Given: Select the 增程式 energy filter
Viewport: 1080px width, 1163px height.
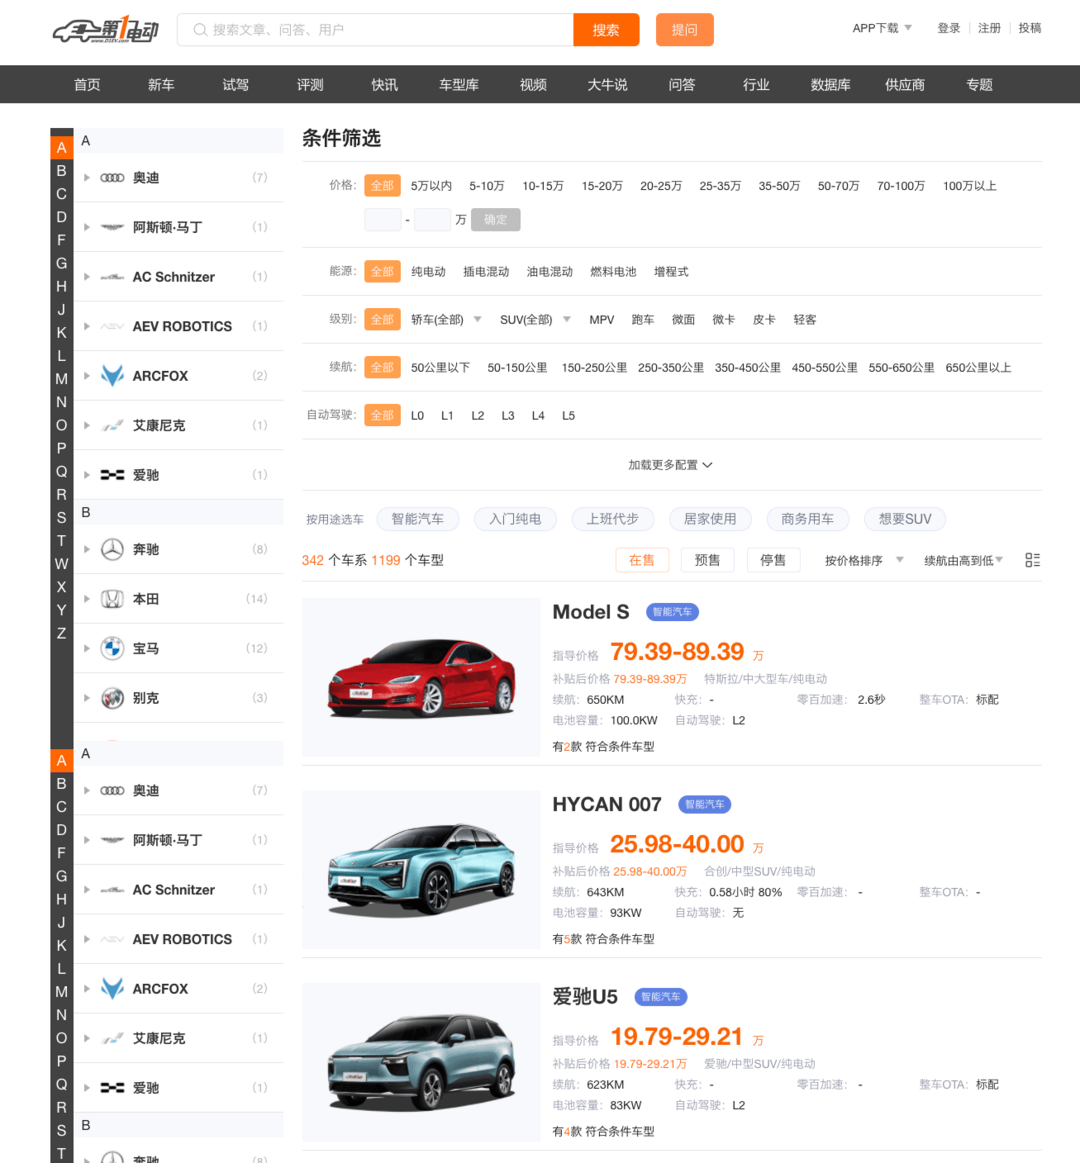Looking at the screenshot, I should (671, 271).
